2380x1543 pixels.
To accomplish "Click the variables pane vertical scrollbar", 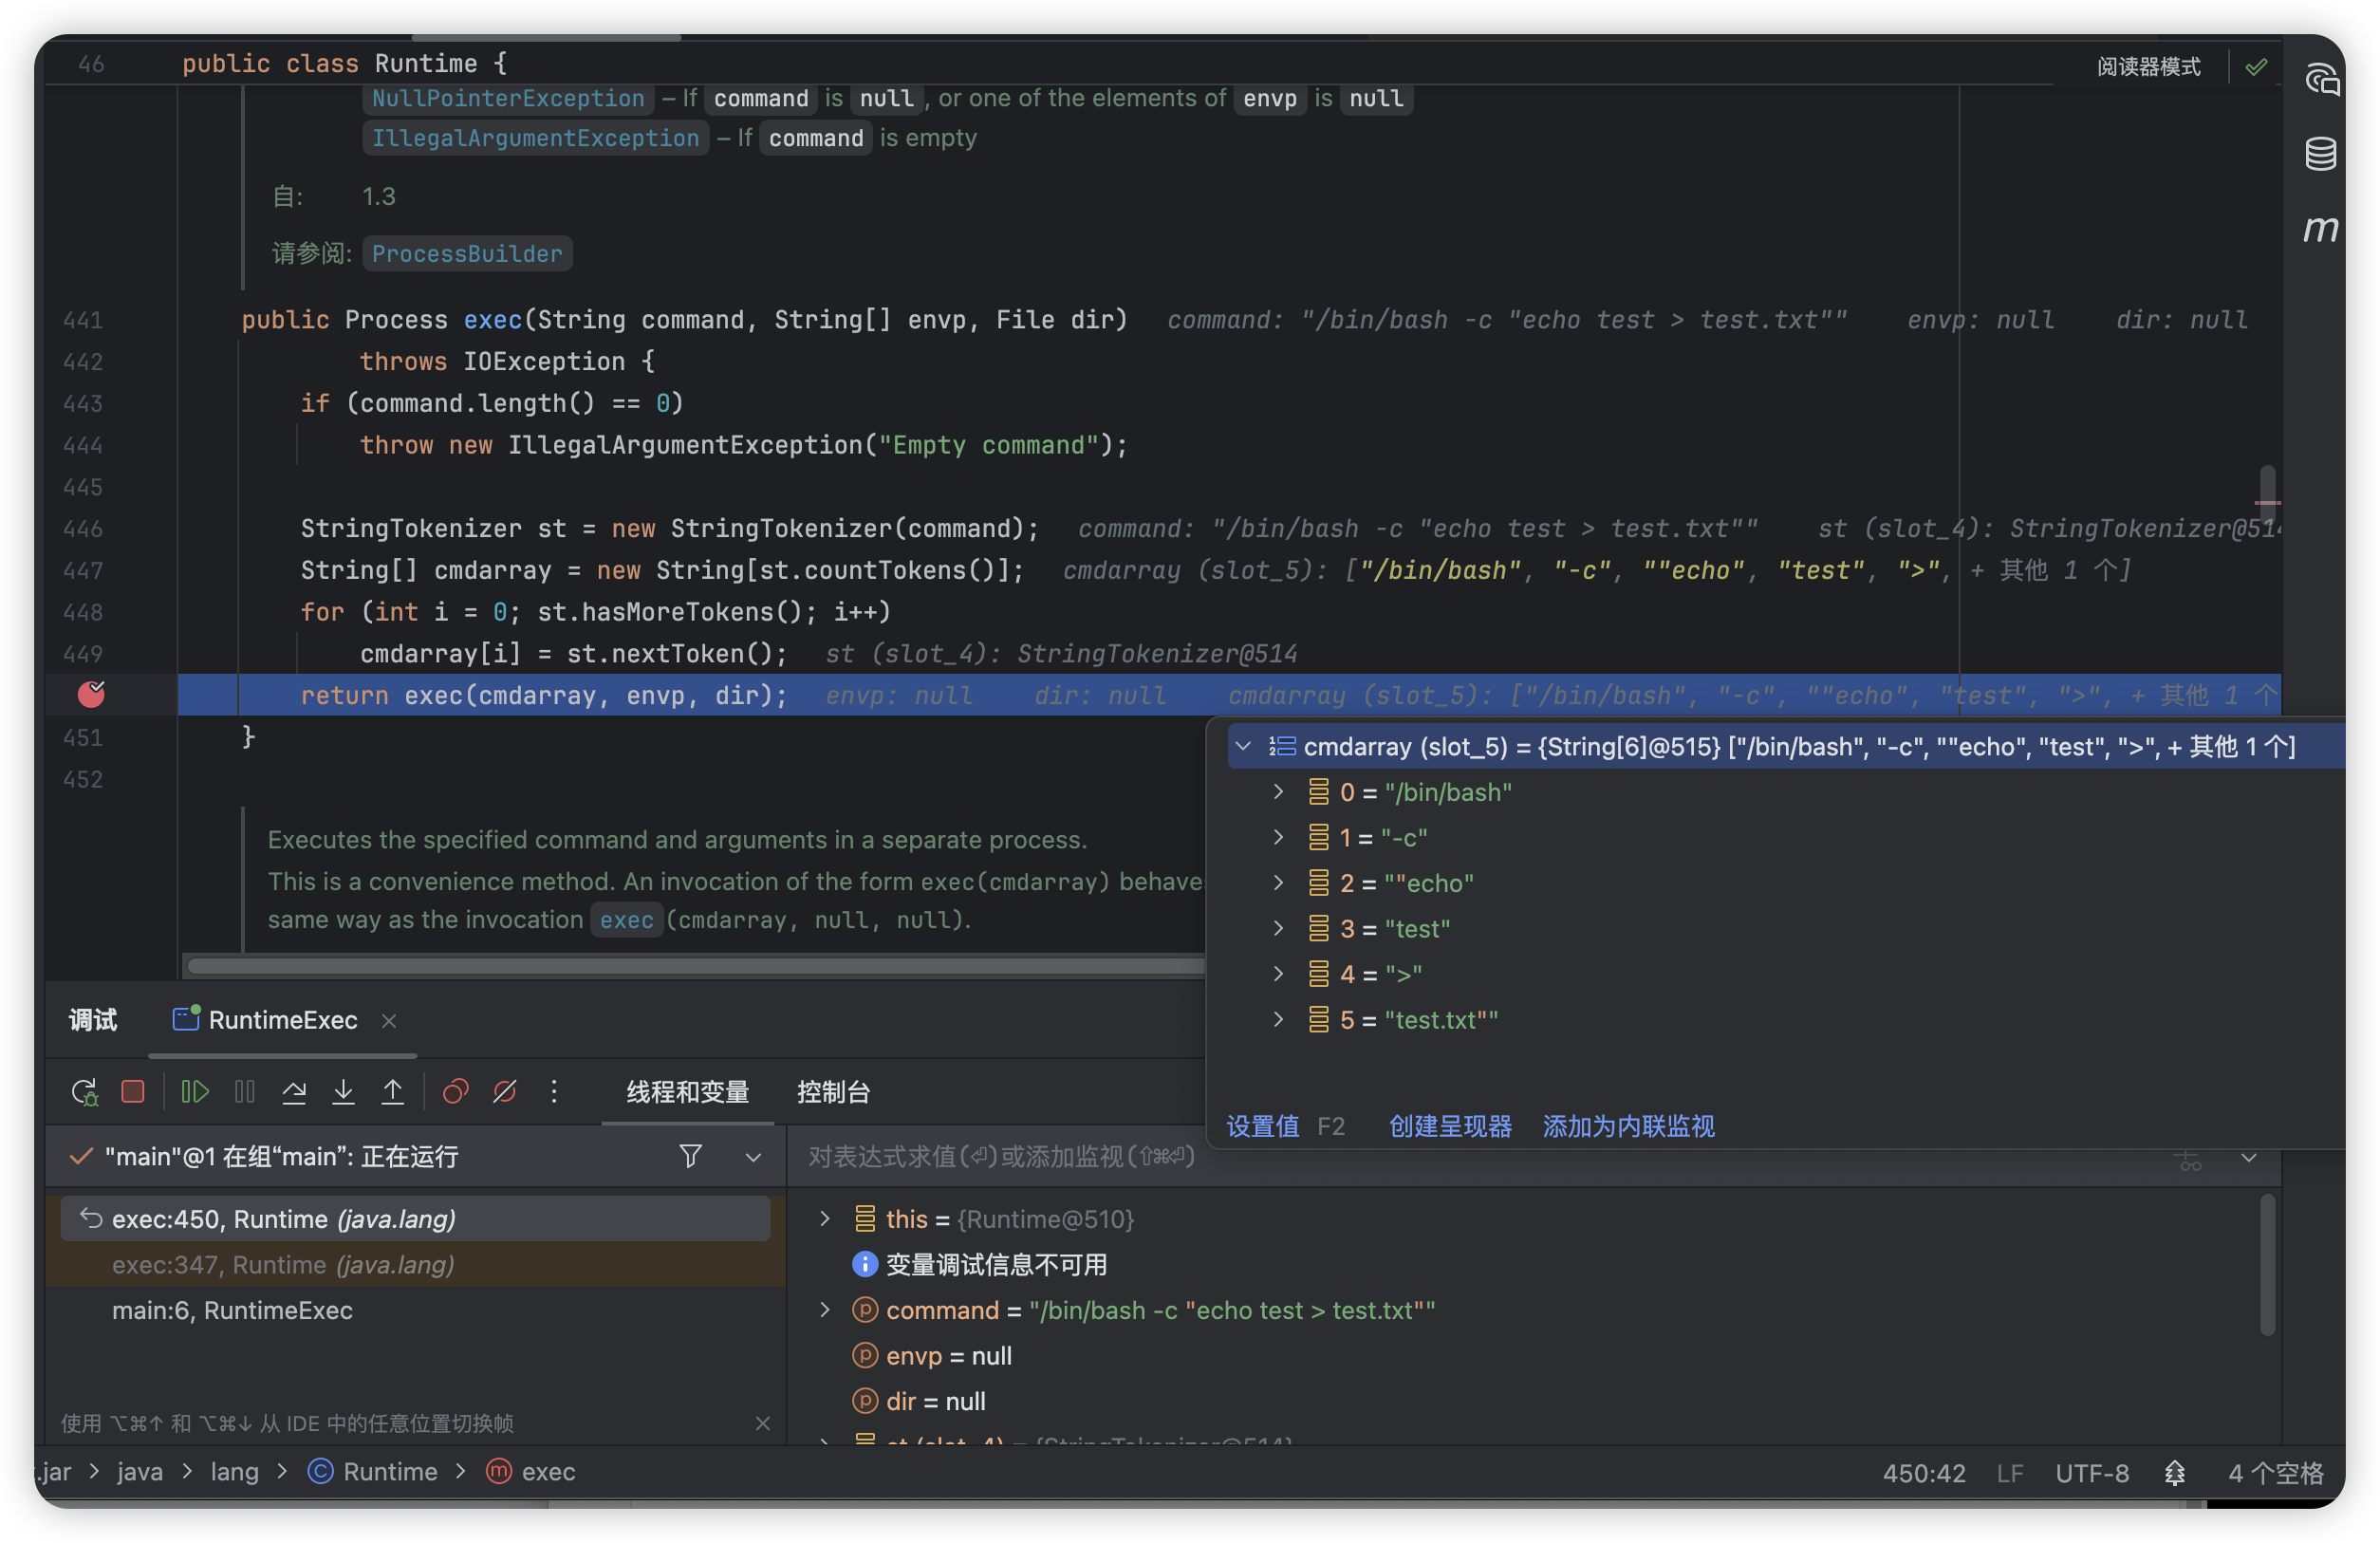I will click(2267, 1264).
